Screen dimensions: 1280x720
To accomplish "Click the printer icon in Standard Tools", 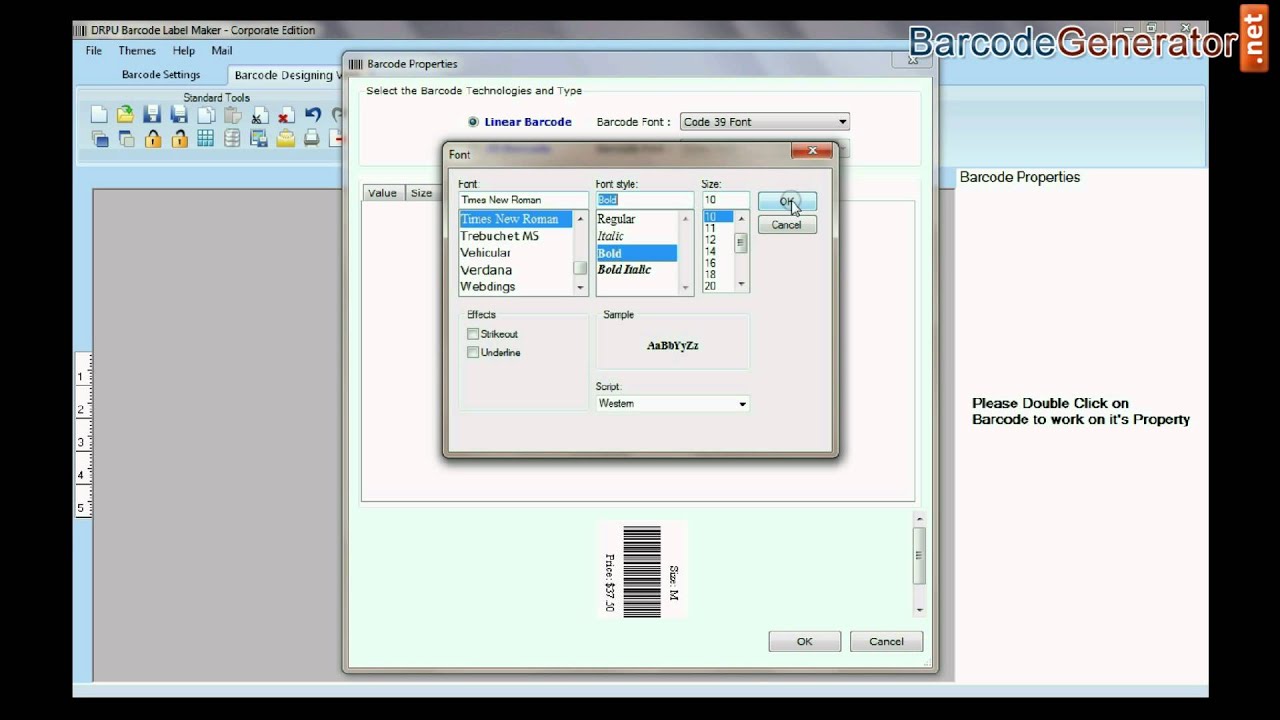I will (x=312, y=139).
